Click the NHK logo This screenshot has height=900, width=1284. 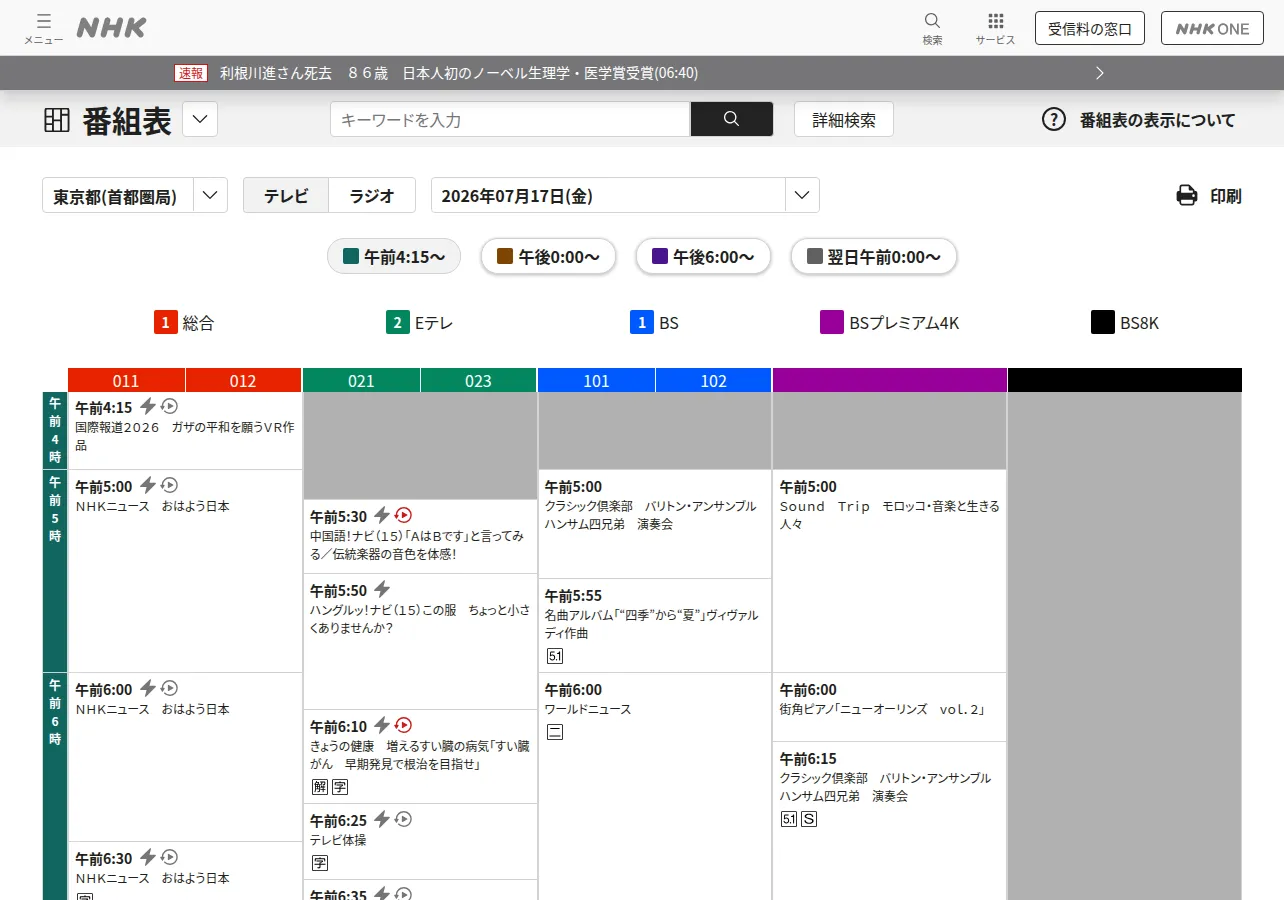pyautogui.click(x=111, y=28)
